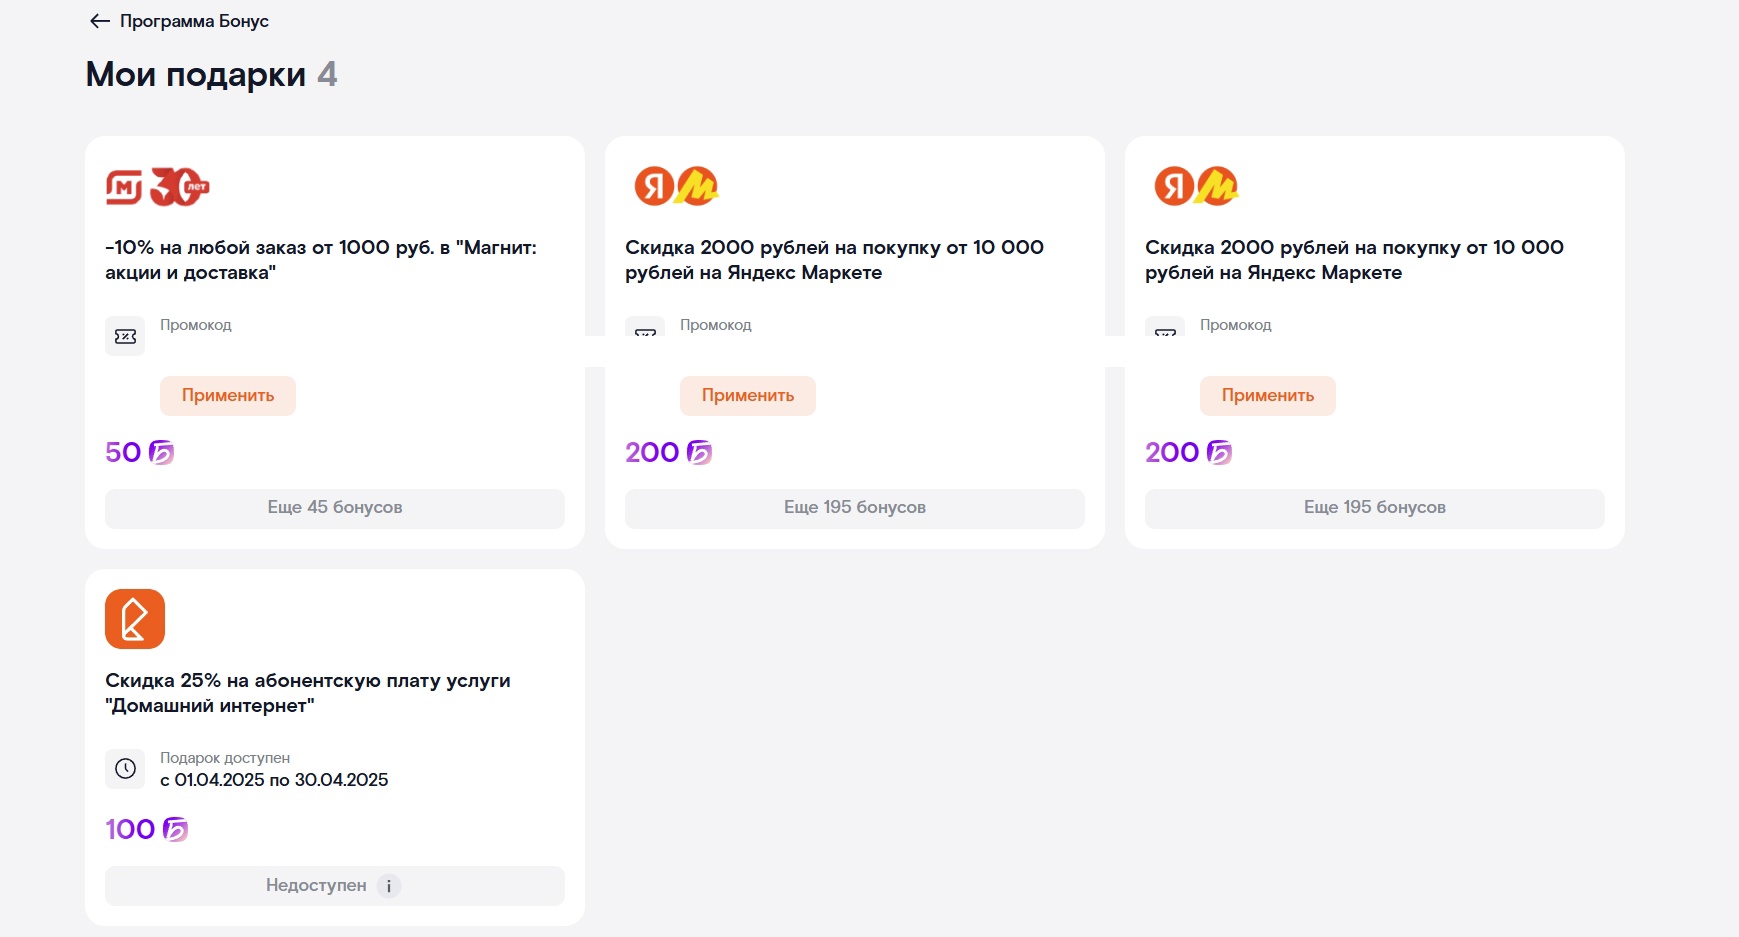Click the back arrow to Программа Бонус
This screenshot has height=937, width=1739.
pos(99,21)
